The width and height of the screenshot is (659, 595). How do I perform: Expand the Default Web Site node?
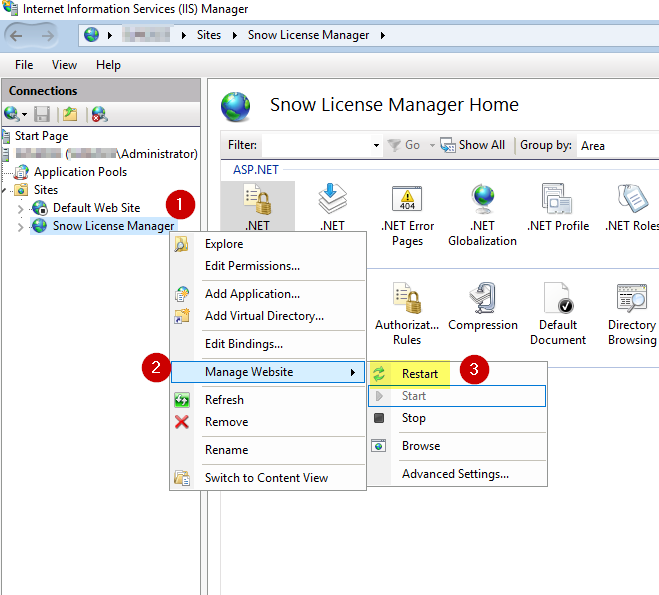(x=20, y=208)
